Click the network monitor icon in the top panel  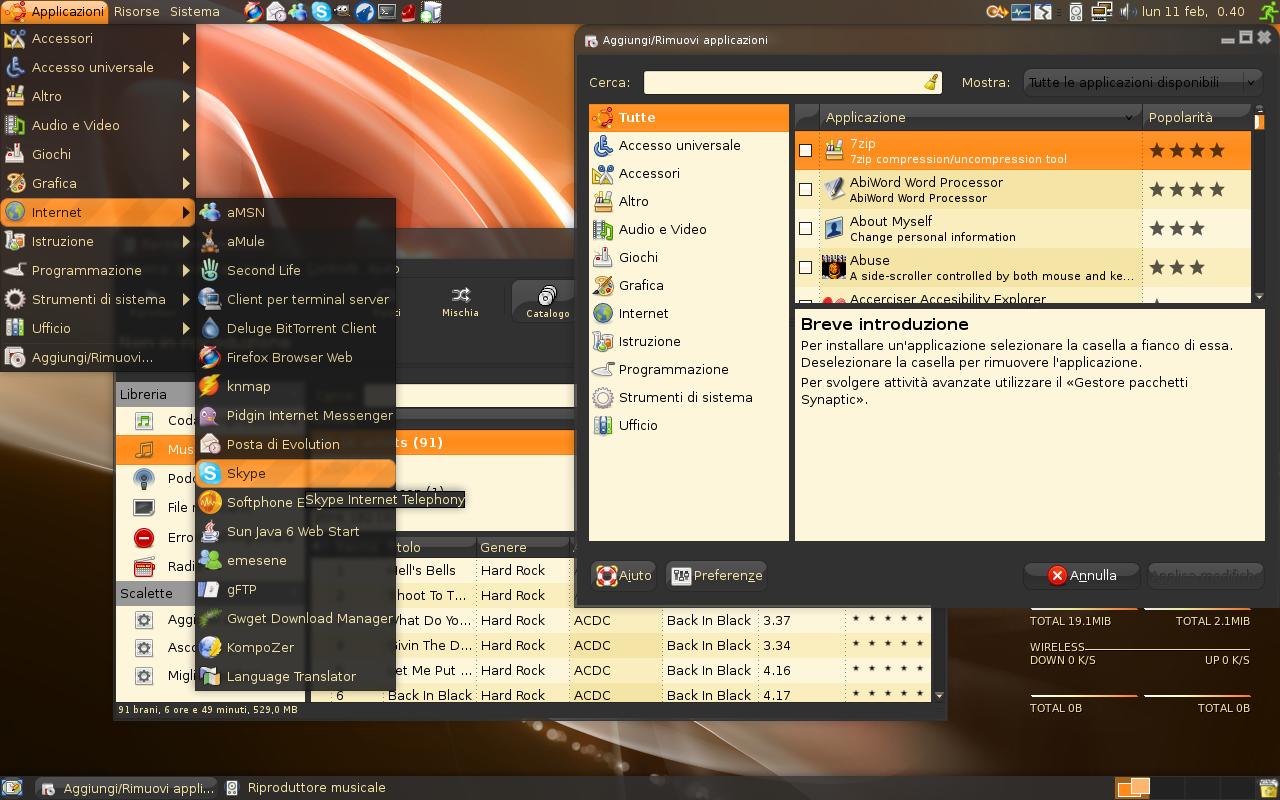pyautogui.click(x=1102, y=12)
